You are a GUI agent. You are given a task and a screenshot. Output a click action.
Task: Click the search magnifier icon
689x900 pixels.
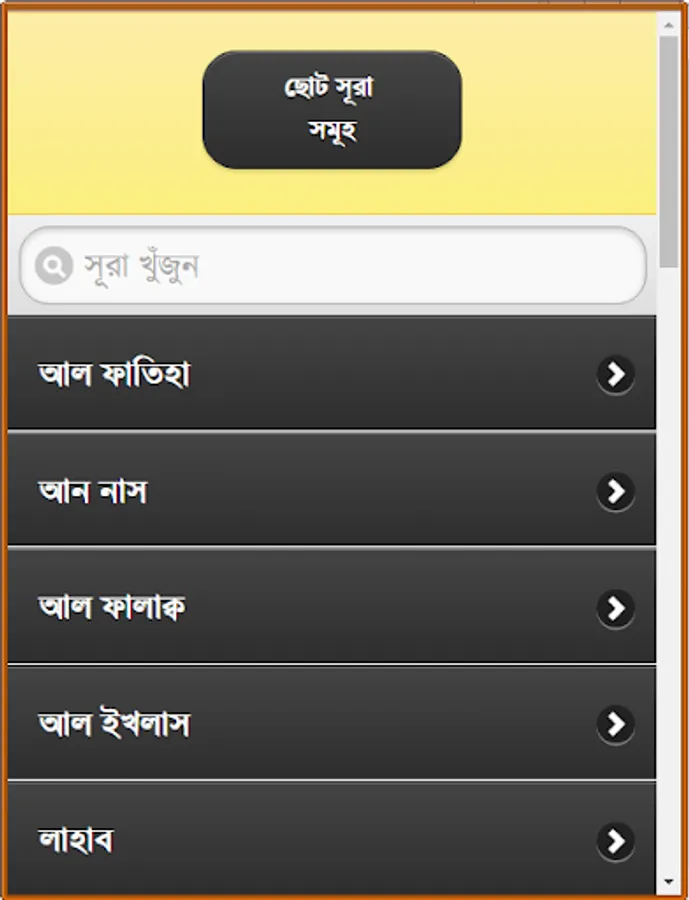[x=53, y=266]
